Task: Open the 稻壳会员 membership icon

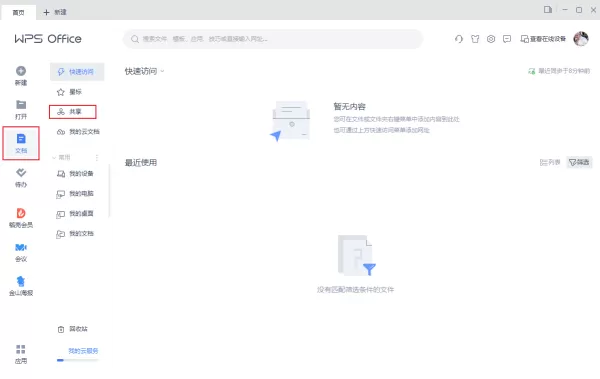Action: (21, 218)
